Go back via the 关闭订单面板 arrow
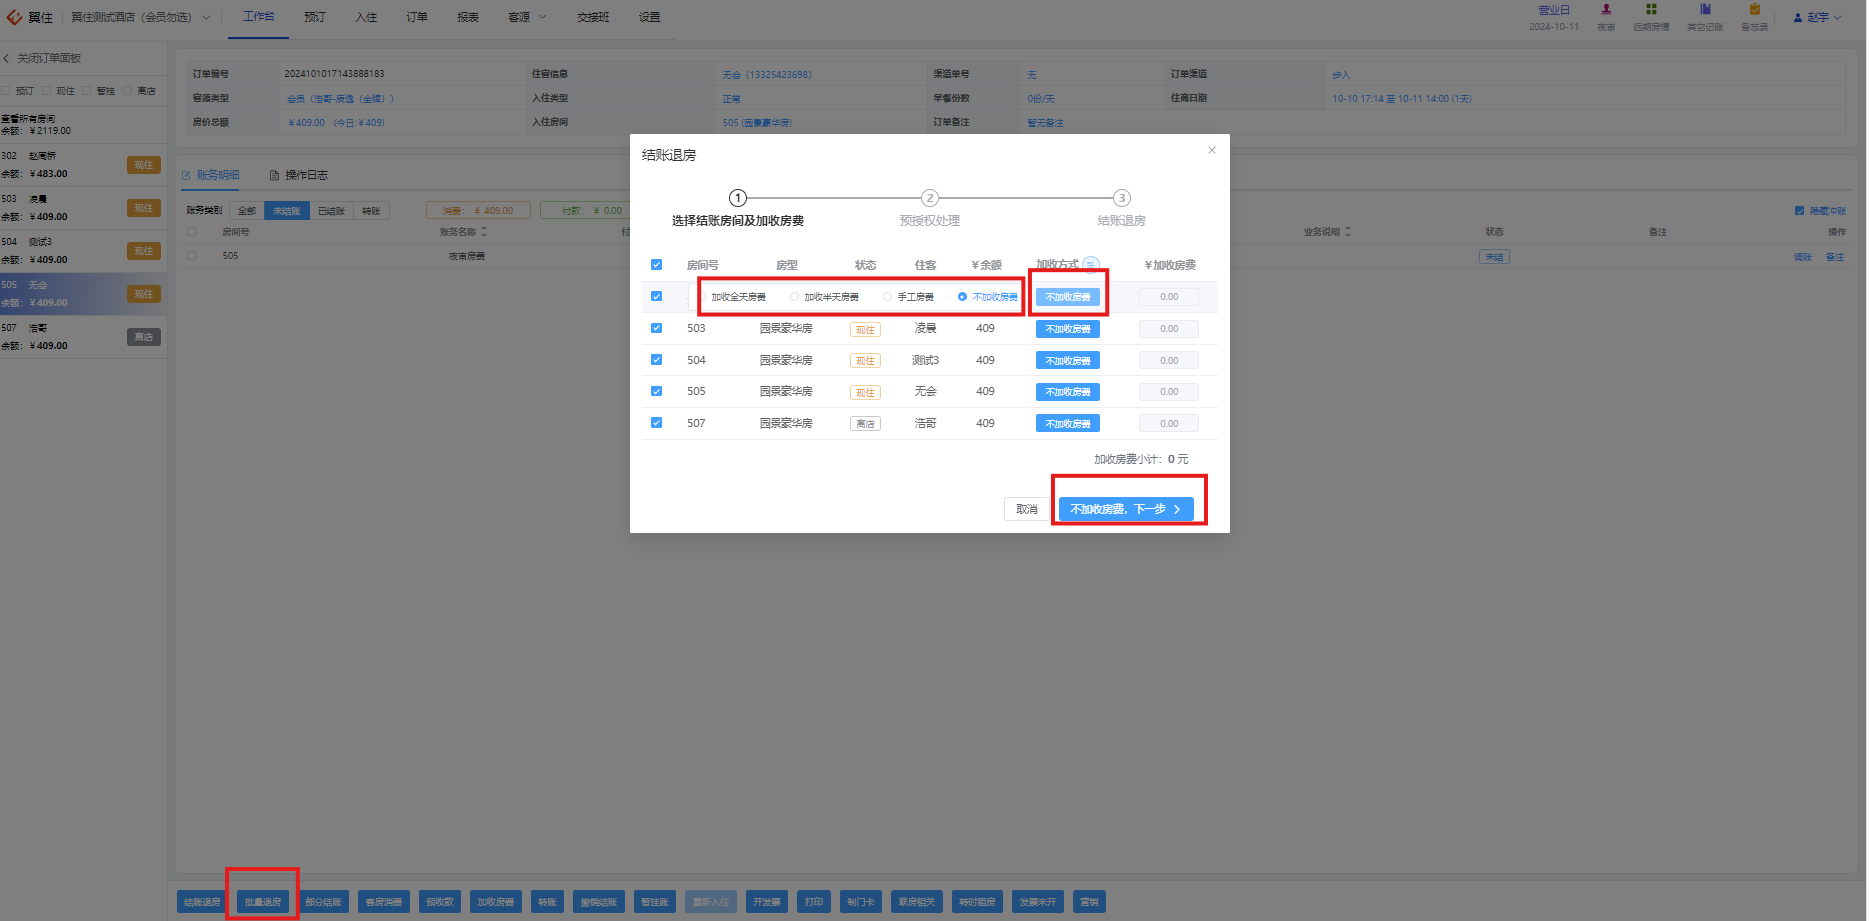 (x=6, y=58)
